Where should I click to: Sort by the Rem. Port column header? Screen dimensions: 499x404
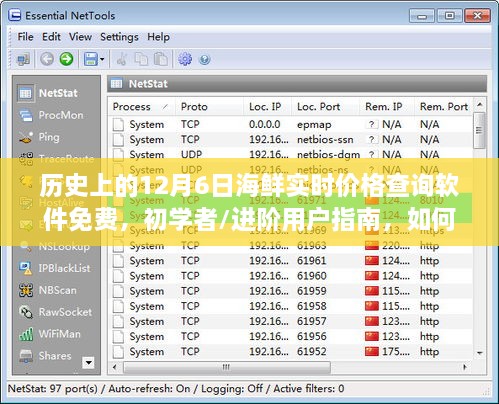(444, 107)
